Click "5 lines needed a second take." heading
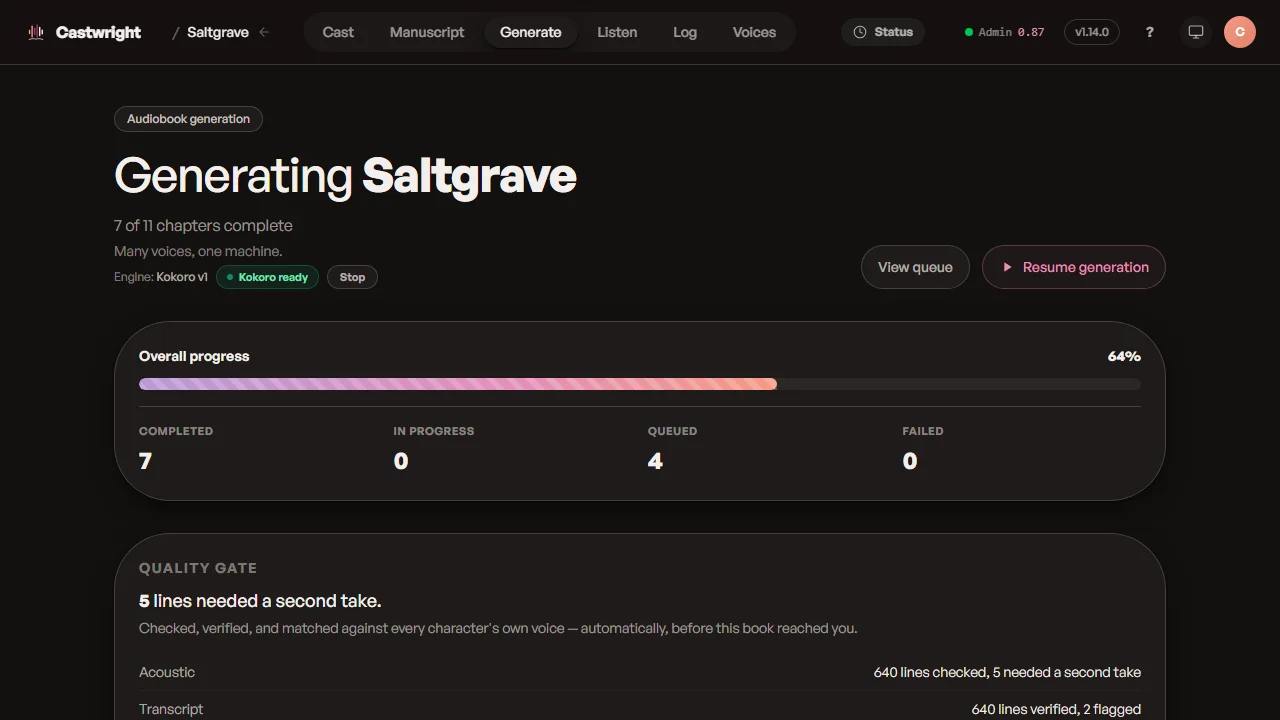 (260, 601)
